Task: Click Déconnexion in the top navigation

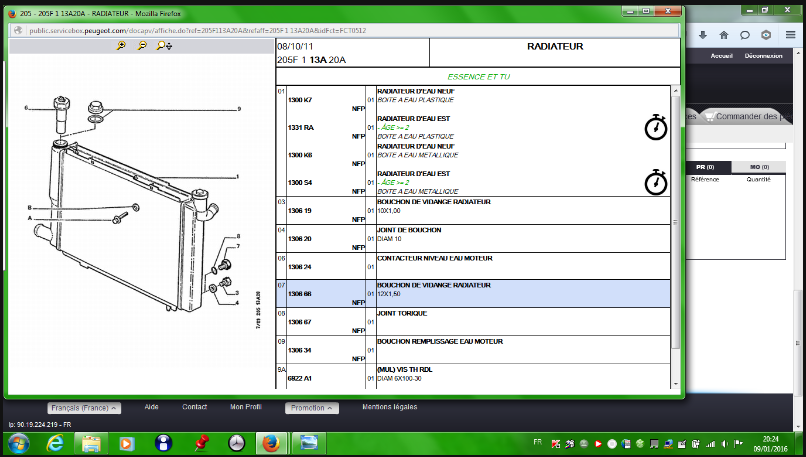Action: pos(763,56)
